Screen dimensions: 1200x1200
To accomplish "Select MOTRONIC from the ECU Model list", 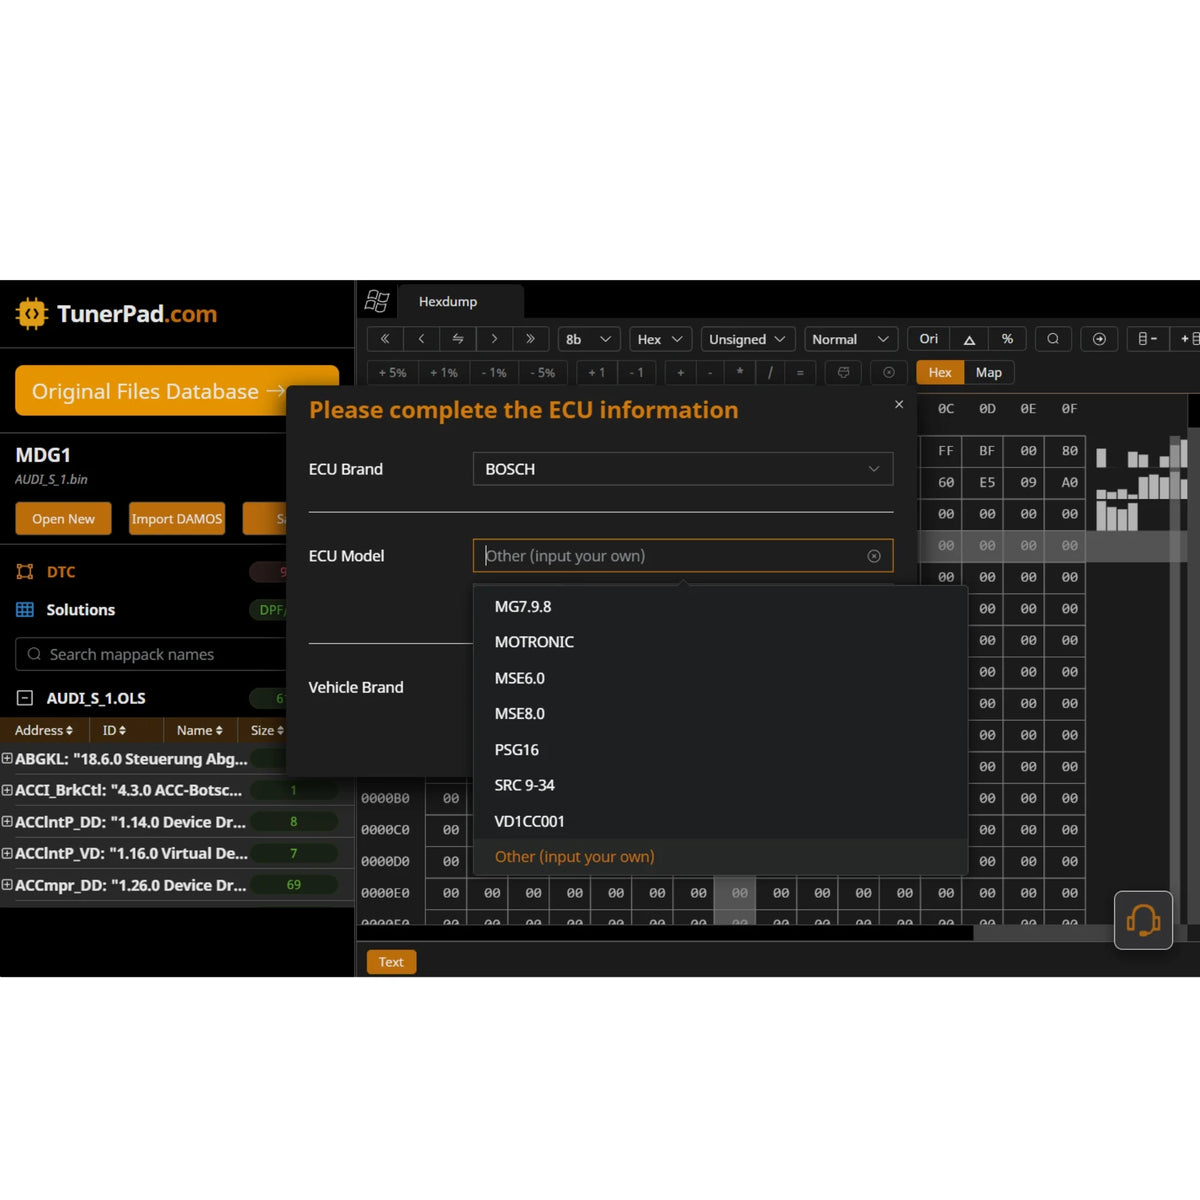I will tap(534, 642).
